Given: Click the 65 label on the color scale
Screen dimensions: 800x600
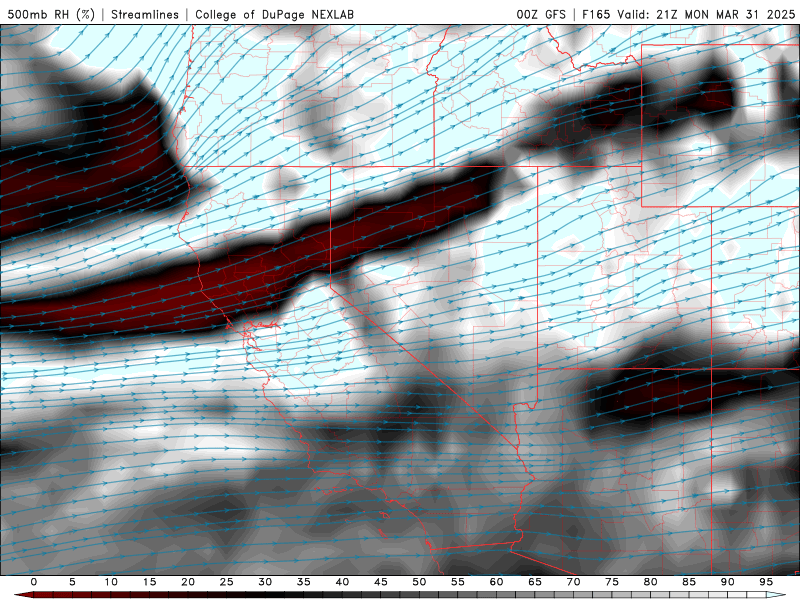Looking at the screenshot, I should pos(535,582).
